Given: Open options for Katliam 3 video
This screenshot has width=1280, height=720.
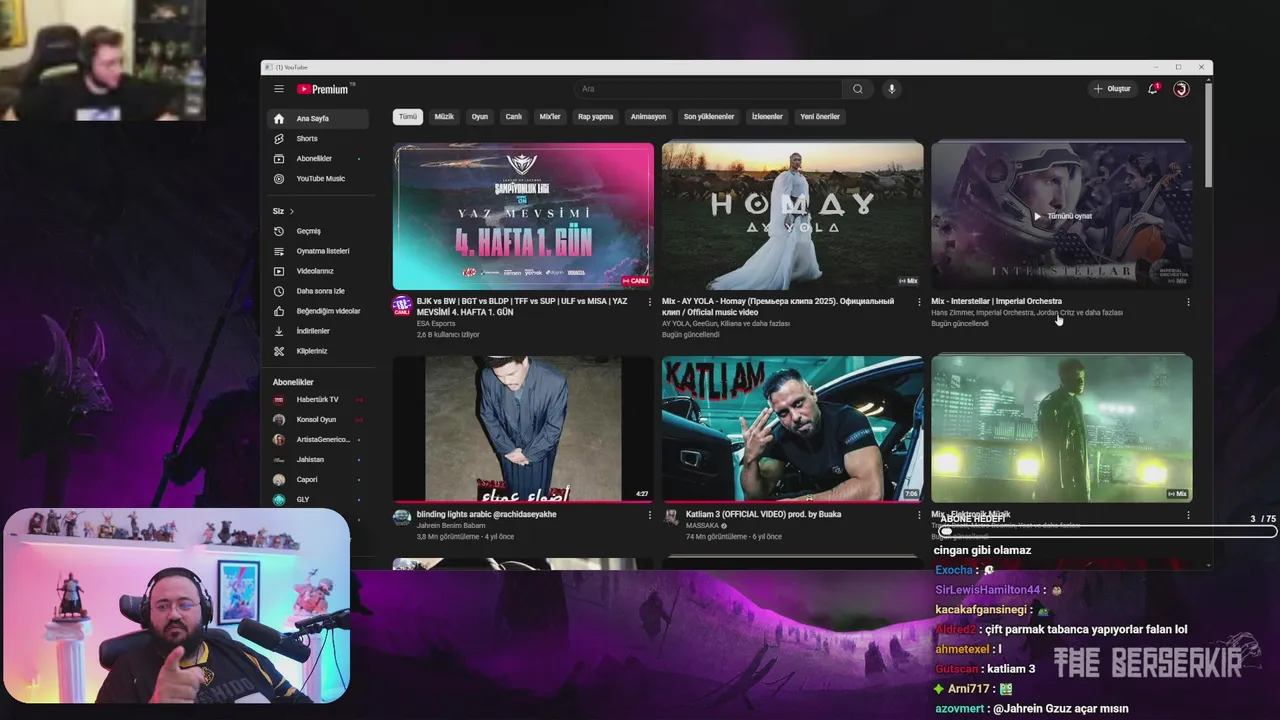Looking at the screenshot, I should [919, 515].
